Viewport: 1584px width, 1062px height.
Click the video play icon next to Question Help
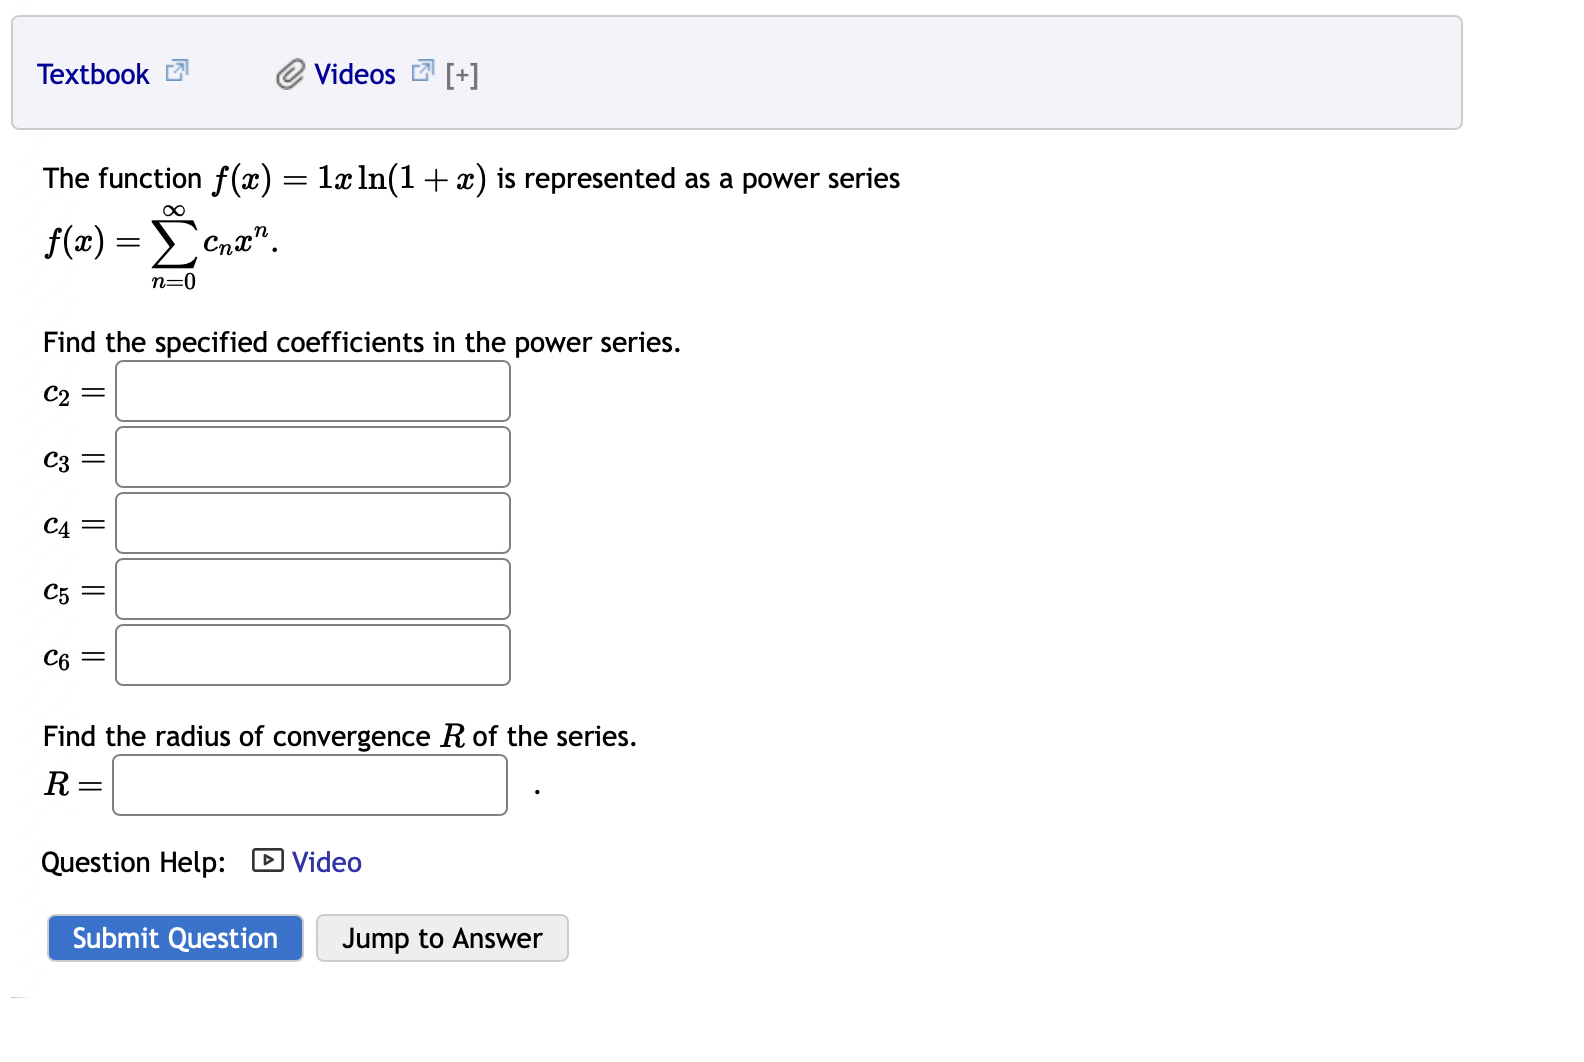click(x=267, y=861)
